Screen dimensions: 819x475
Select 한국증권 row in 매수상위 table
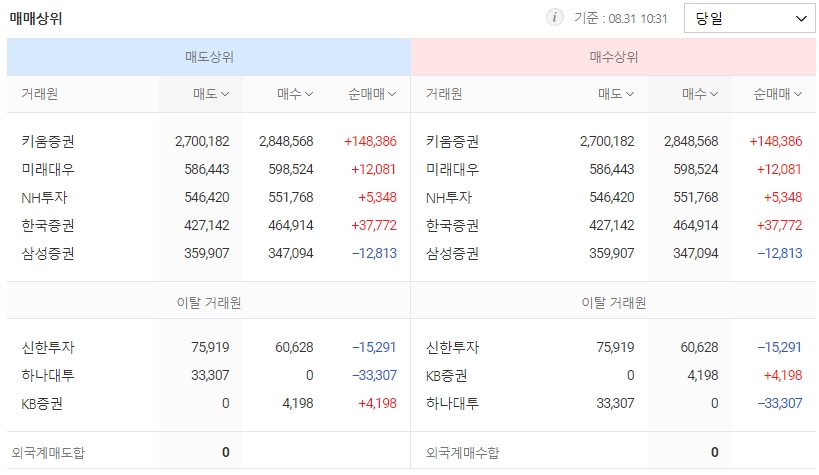(613, 225)
